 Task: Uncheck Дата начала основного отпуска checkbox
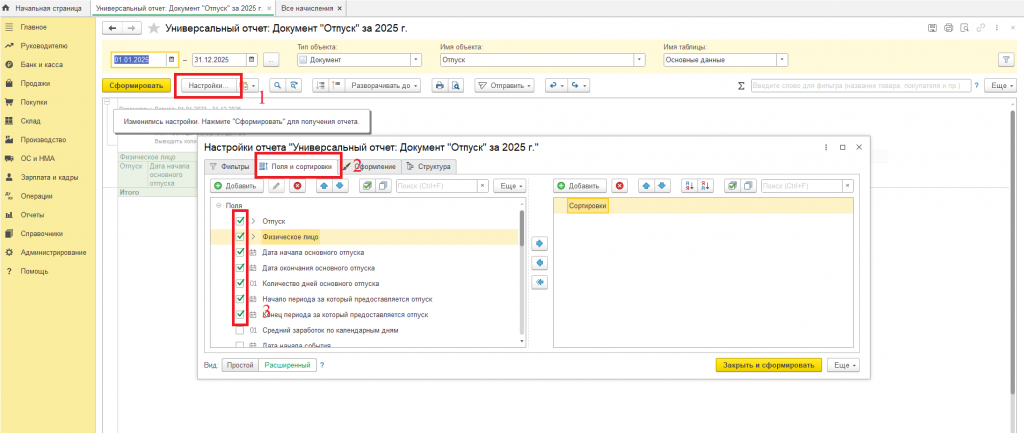[x=240, y=252]
